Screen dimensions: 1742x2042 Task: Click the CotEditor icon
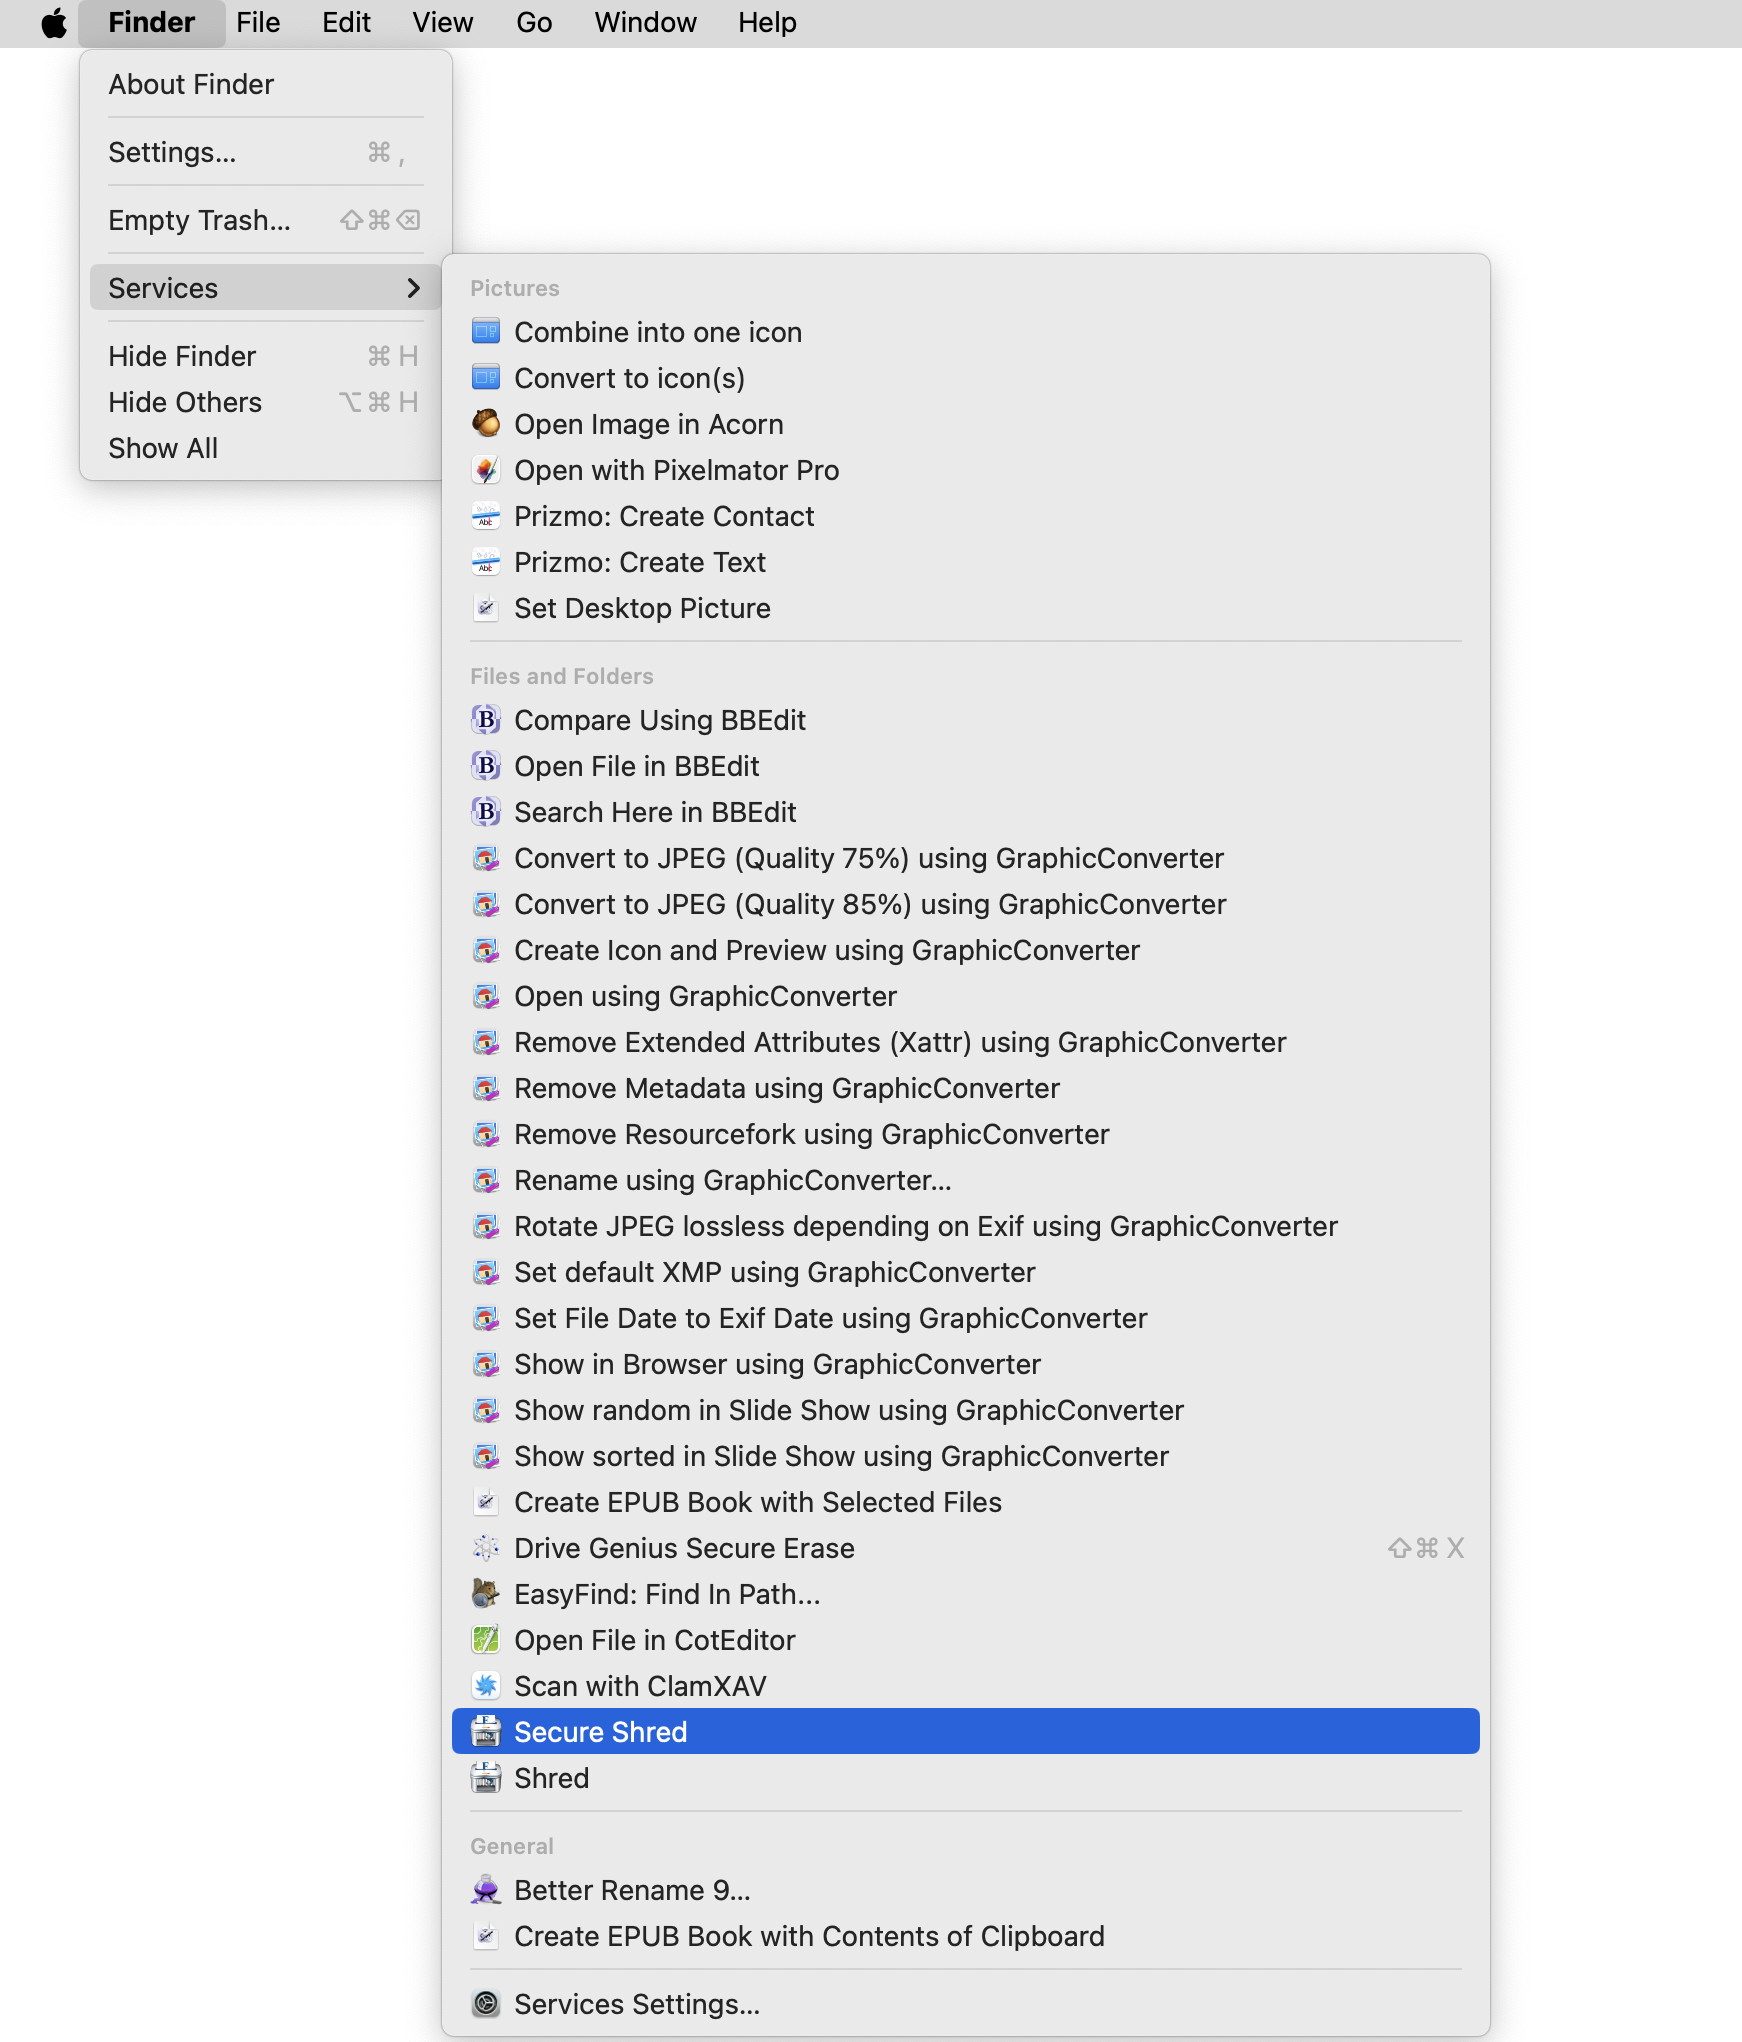click(486, 1640)
